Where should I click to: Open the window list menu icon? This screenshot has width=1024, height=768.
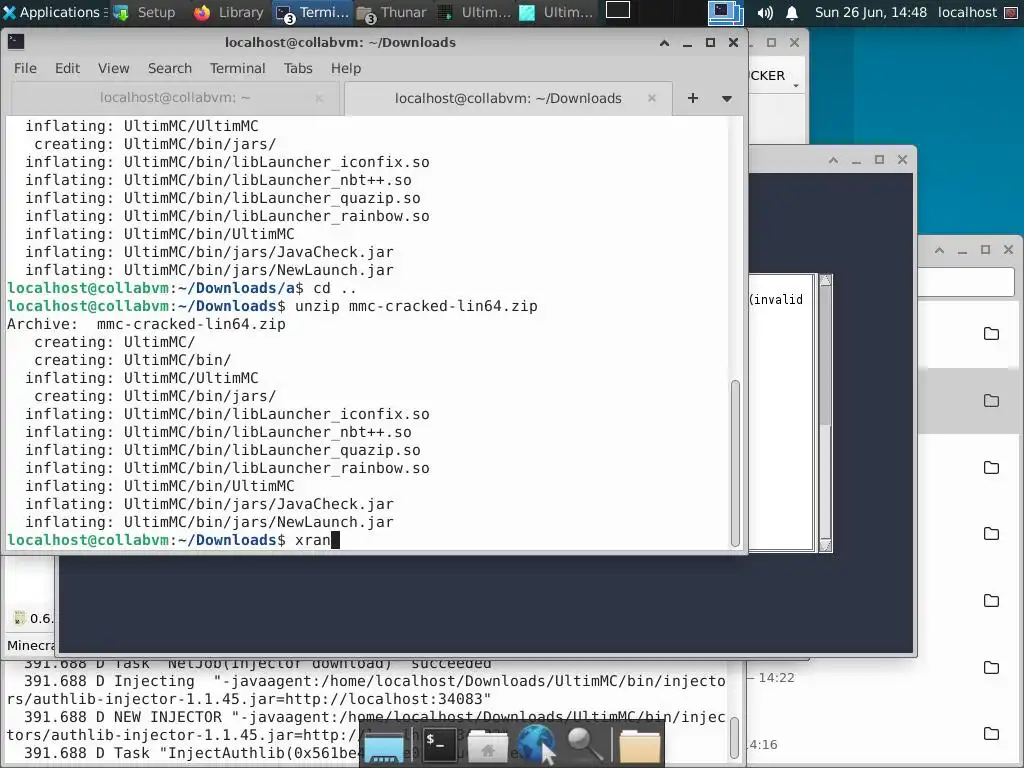[x=726, y=12]
